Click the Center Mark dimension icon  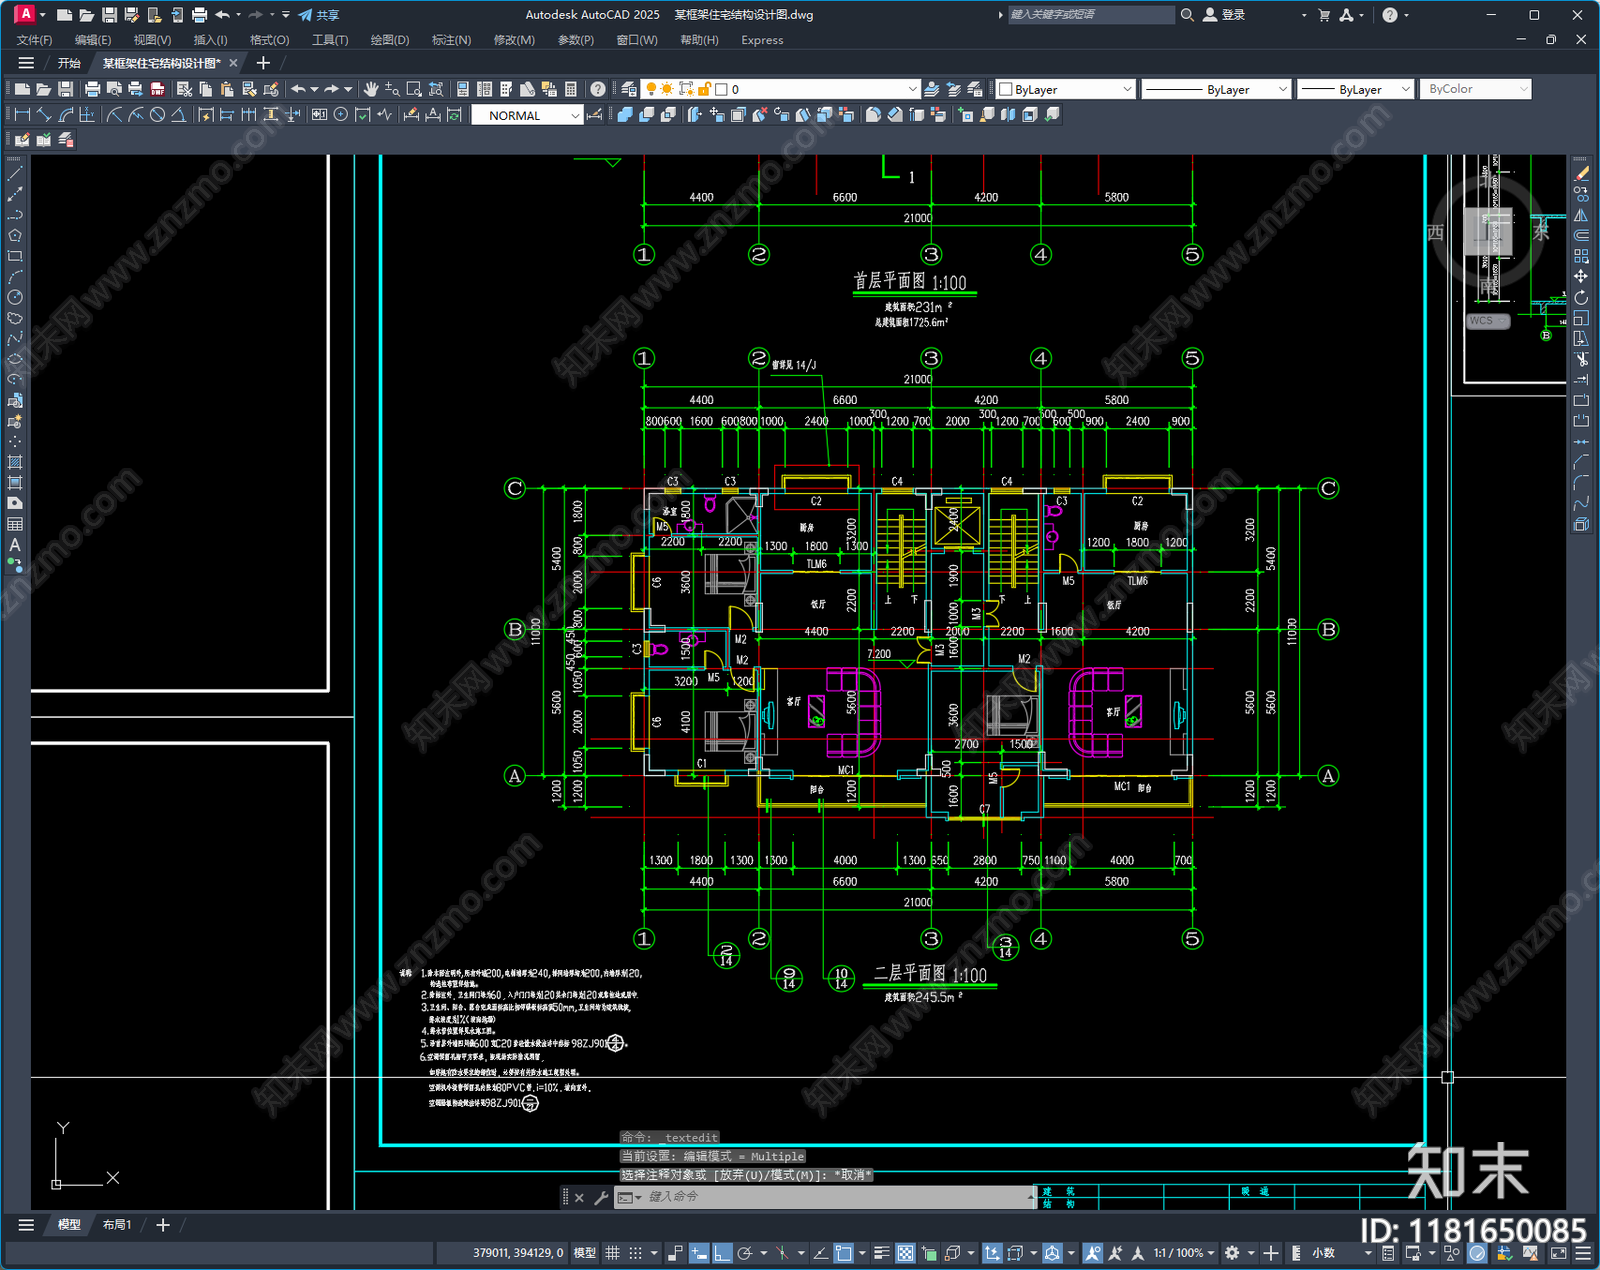pyautogui.click(x=341, y=115)
